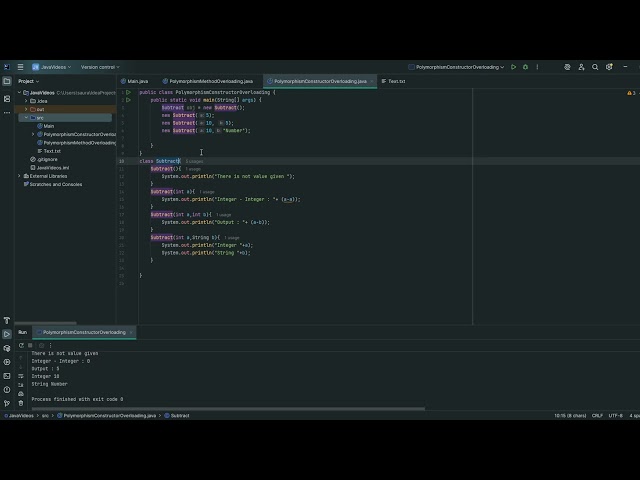Open the Git tool window icon
Screen dimensions: 640x480
(x=7, y=403)
